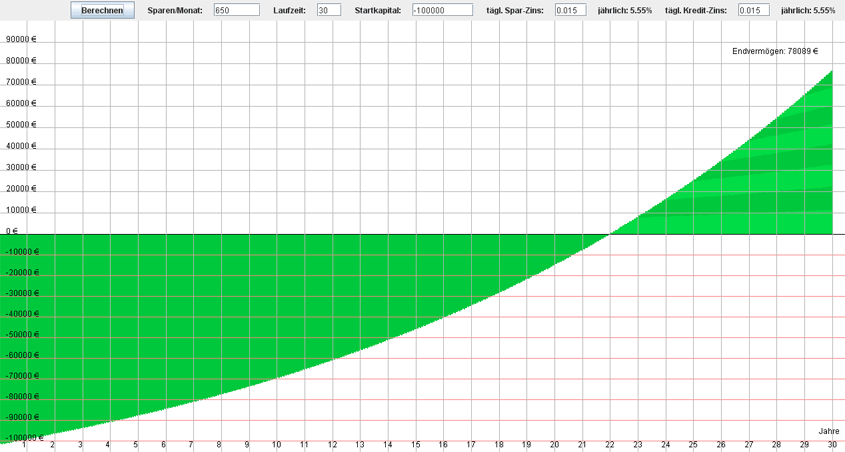Focus the Sparen/Monat input field
This screenshot has height=452, width=845.
[x=236, y=10]
